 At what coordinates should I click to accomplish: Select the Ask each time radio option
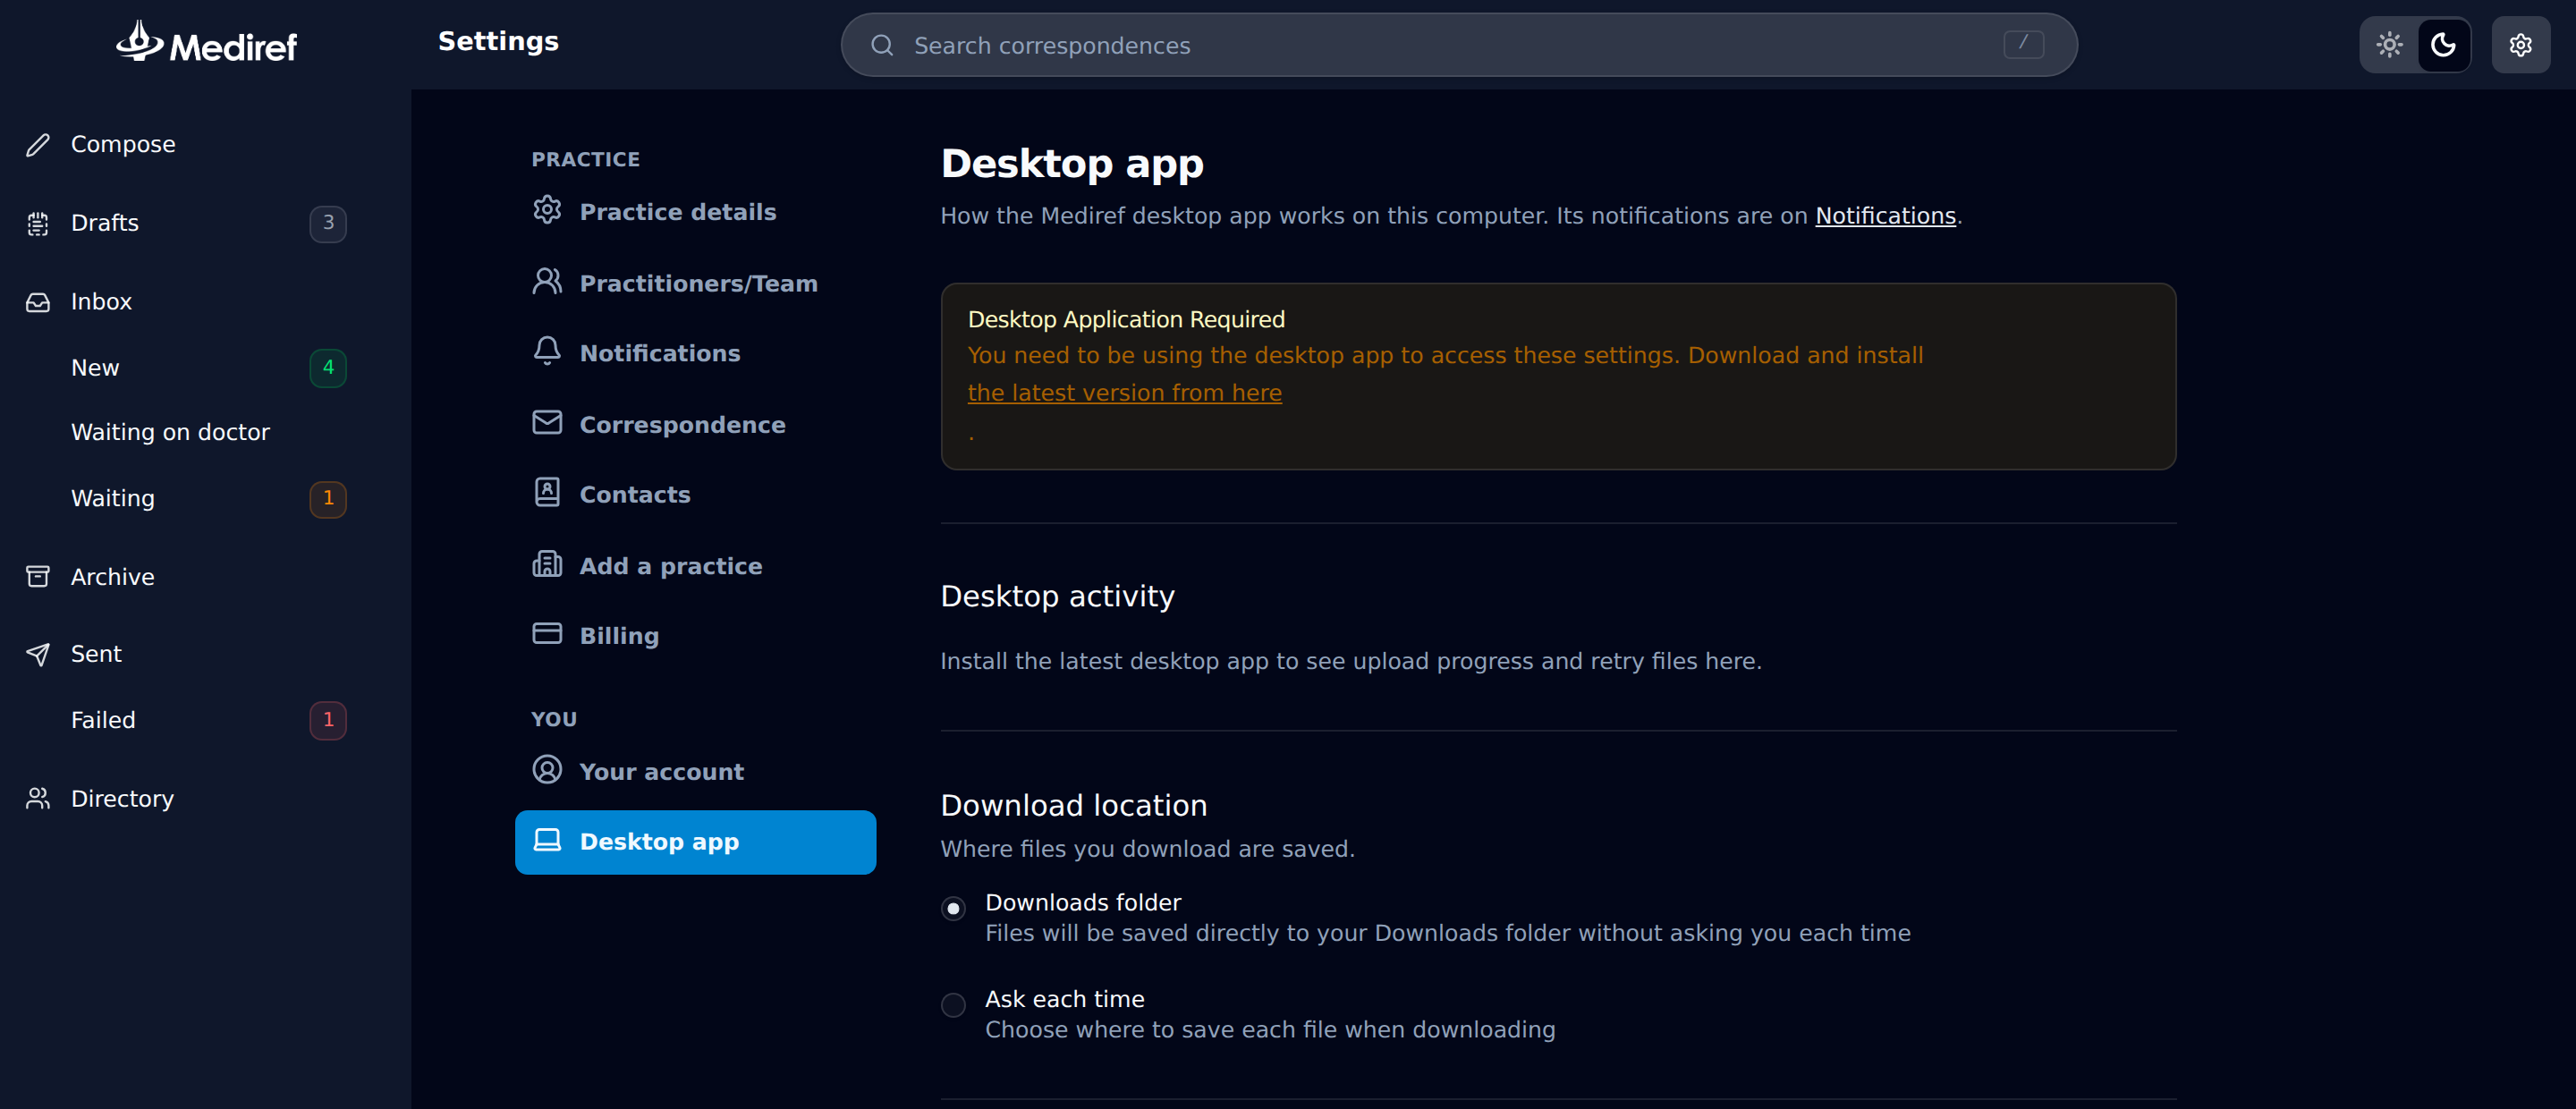click(953, 1005)
